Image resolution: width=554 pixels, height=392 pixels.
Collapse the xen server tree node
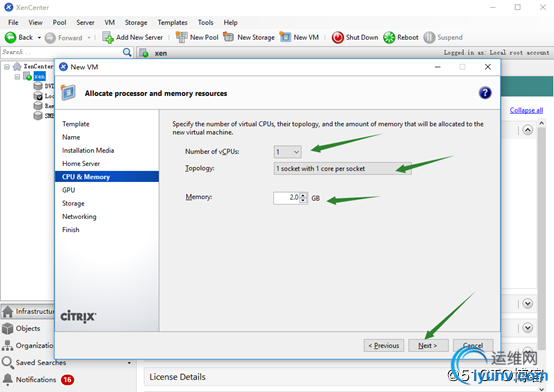(17, 76)
